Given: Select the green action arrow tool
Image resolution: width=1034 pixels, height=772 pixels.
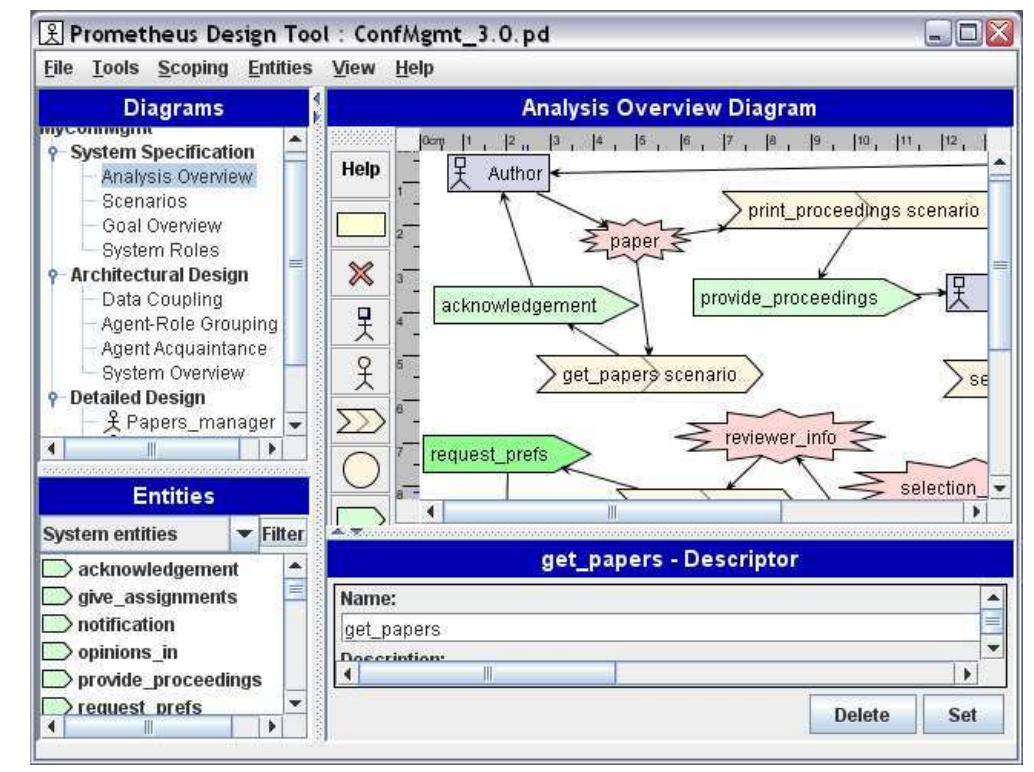Looking at the screenshot, I should pos(361,516).
